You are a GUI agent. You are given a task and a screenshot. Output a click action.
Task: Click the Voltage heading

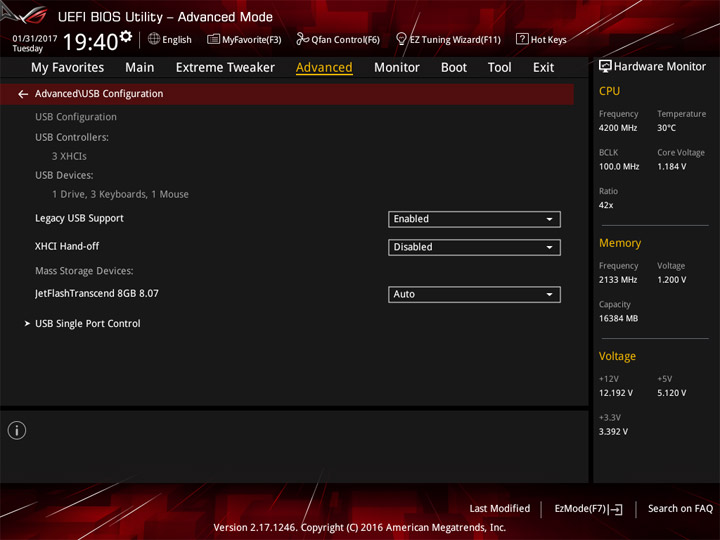617,356
